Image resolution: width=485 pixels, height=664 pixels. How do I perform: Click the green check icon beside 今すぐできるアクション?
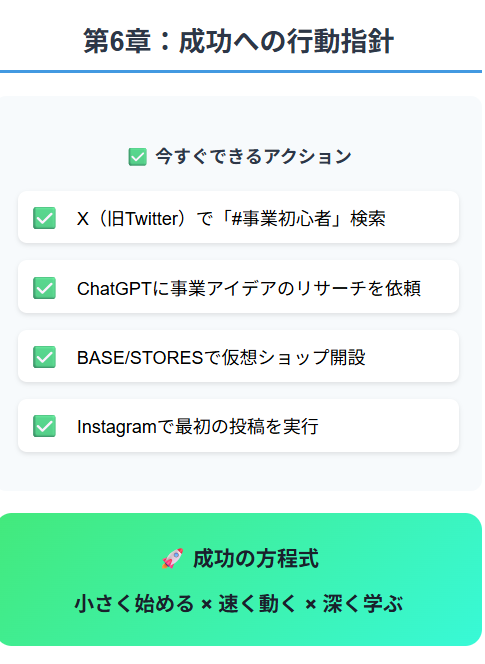tap(138, 157)
